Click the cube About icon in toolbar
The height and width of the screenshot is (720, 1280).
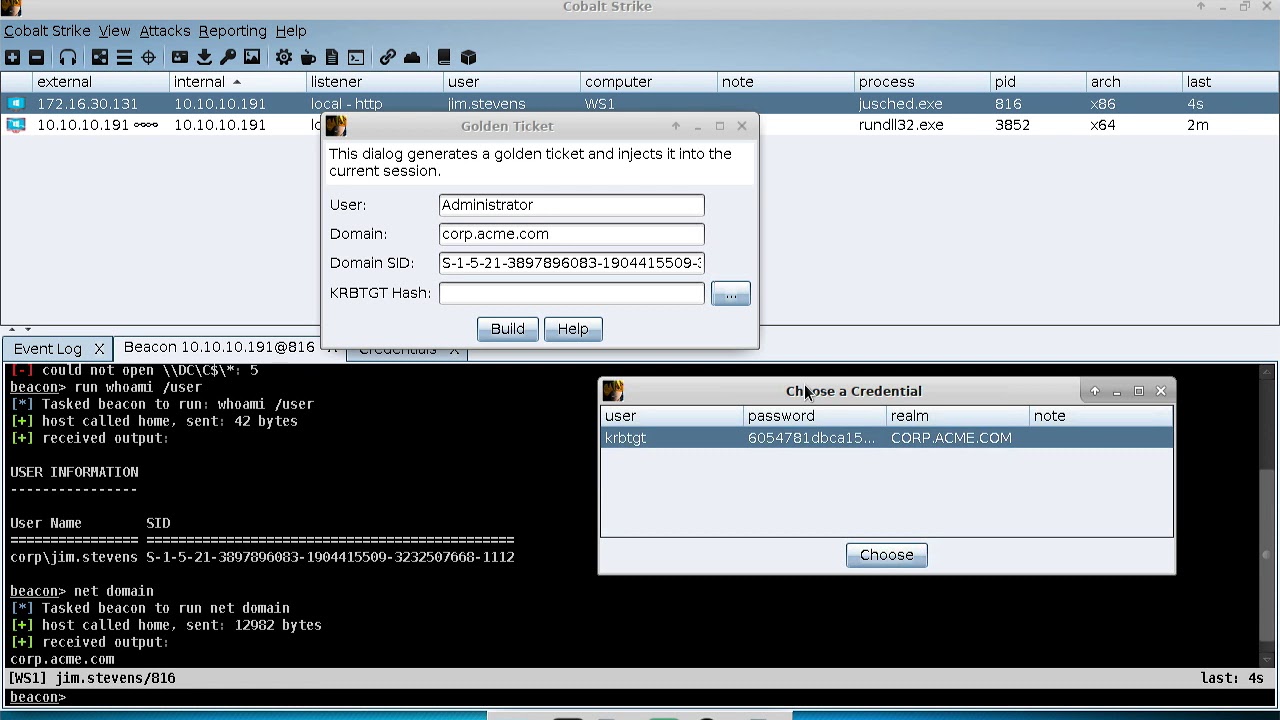468,57
